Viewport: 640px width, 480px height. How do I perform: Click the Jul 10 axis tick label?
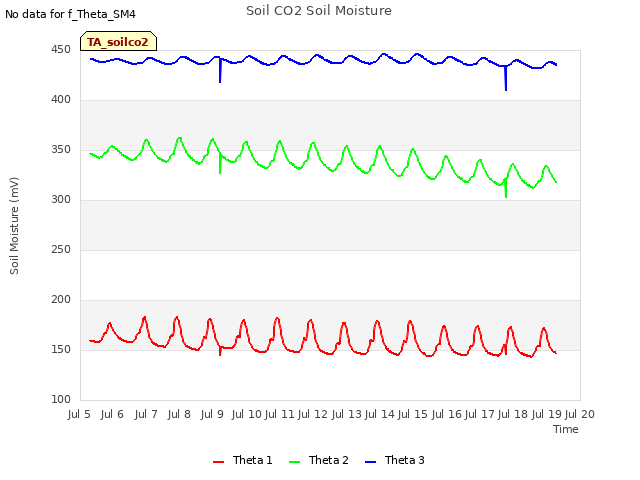[247, 414]
